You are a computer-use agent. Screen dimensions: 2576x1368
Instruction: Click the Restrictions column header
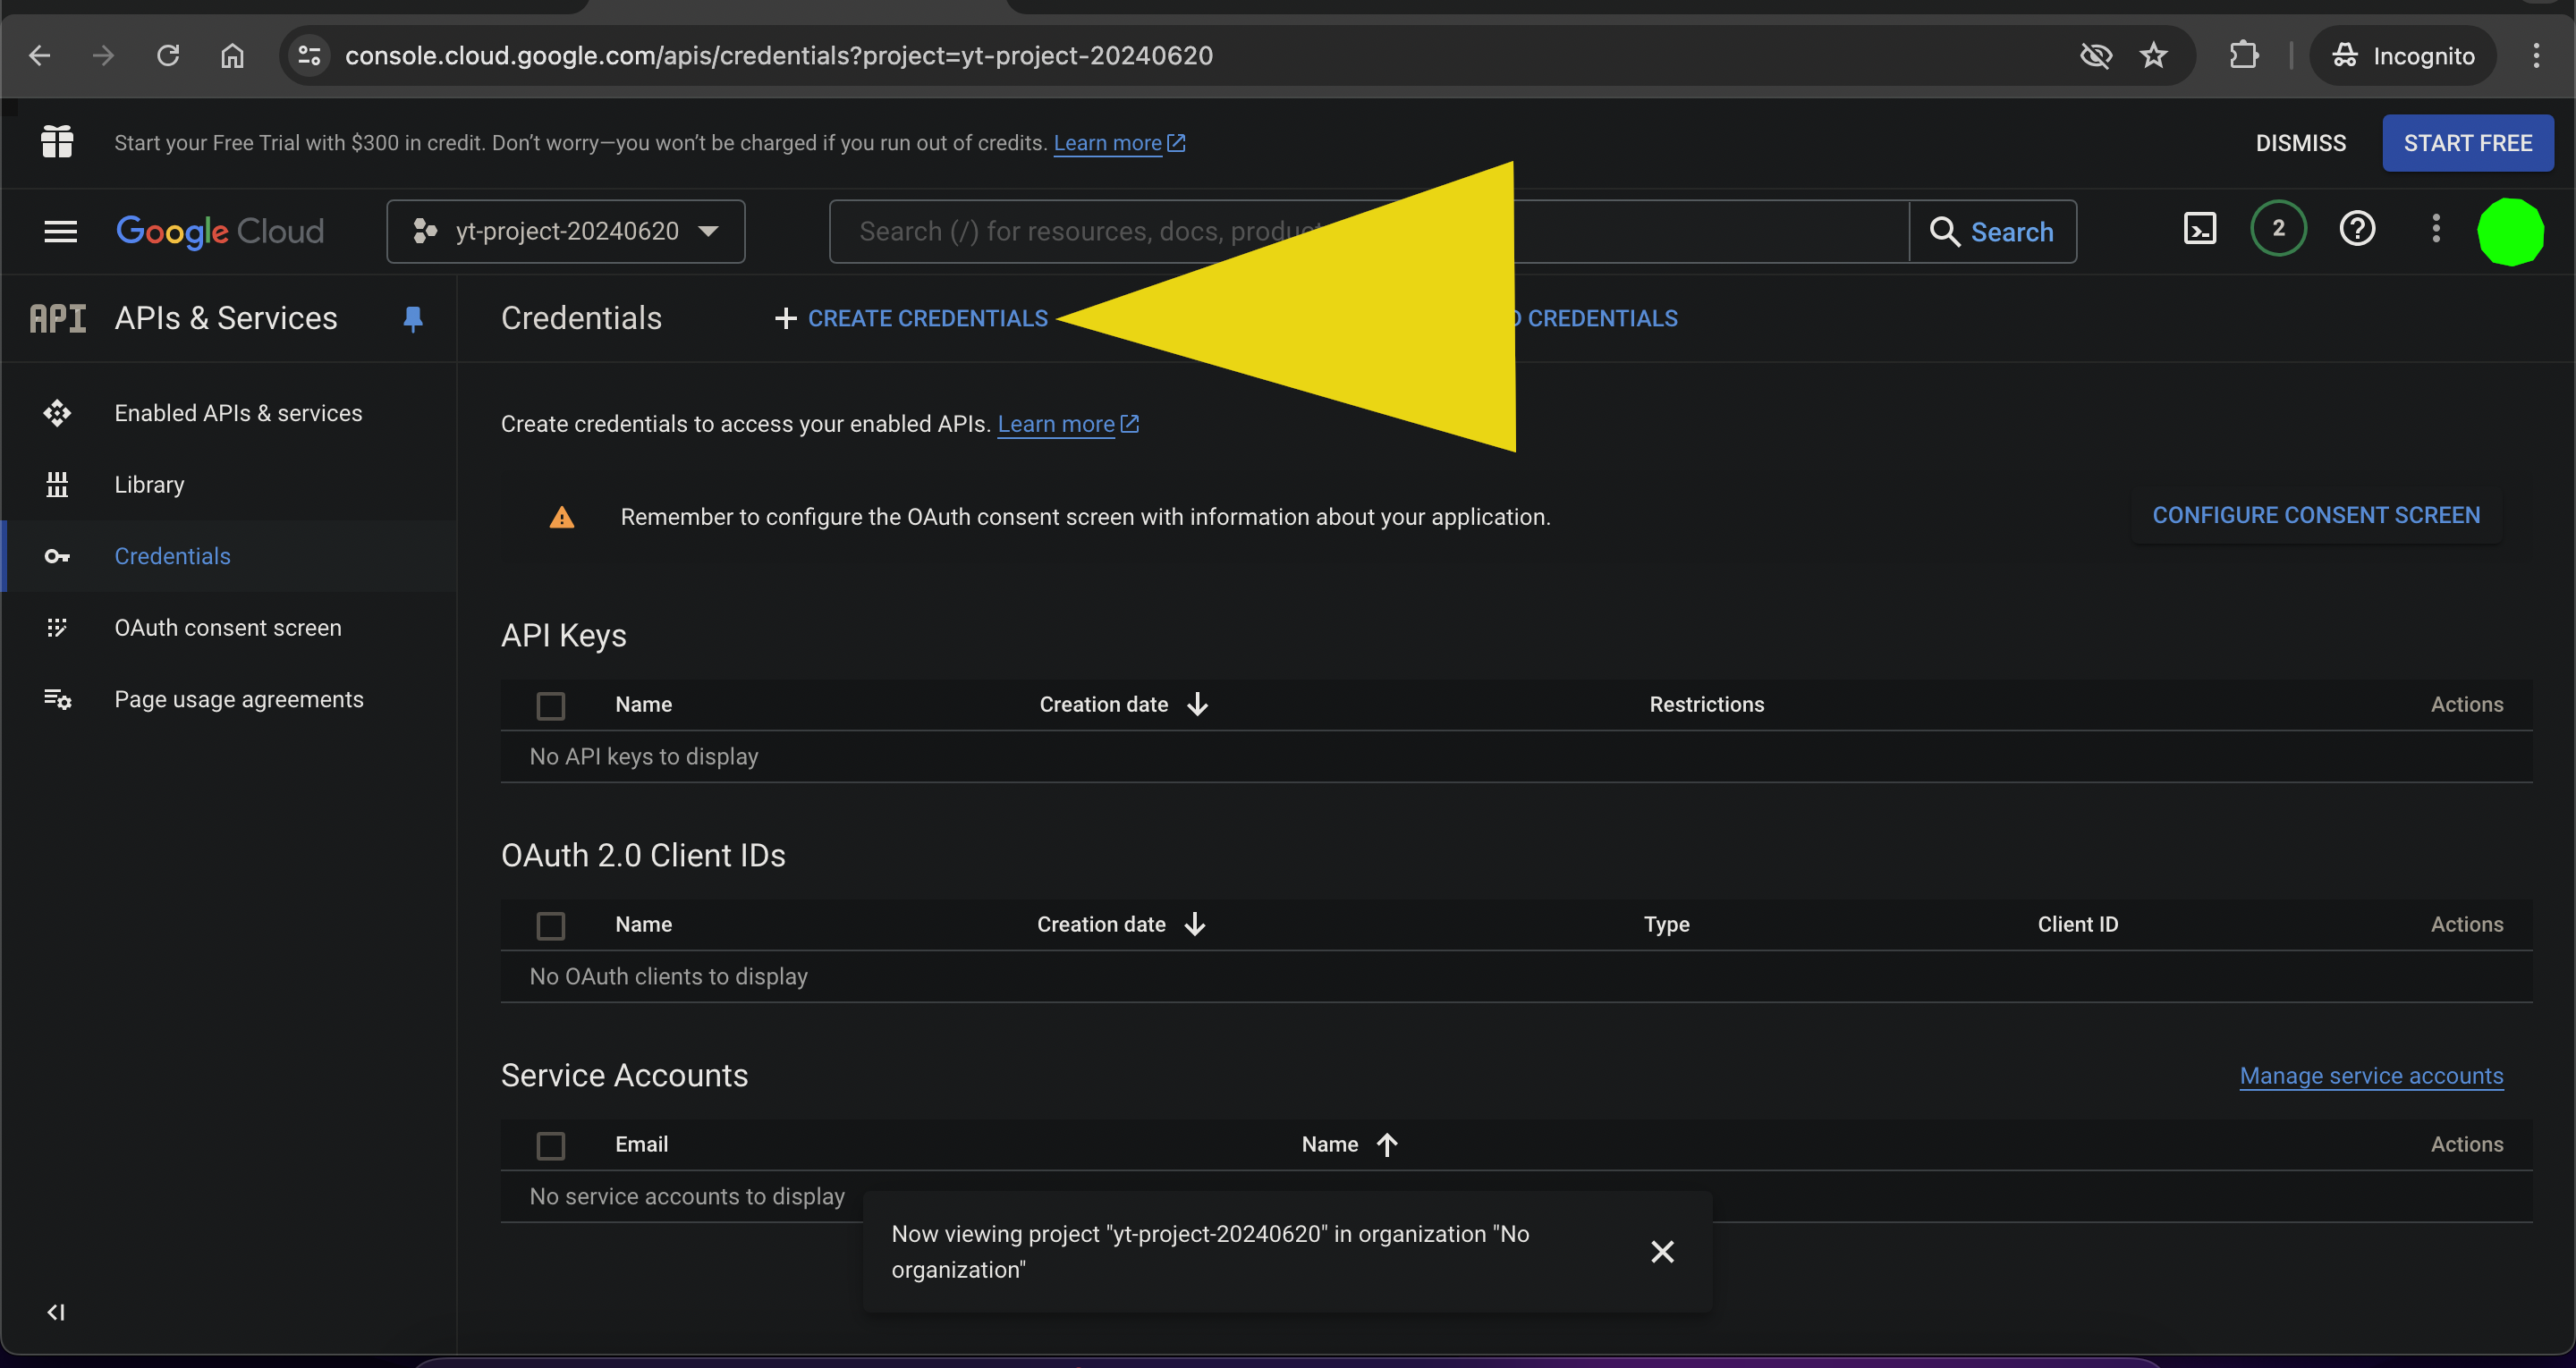[1707, 705]
